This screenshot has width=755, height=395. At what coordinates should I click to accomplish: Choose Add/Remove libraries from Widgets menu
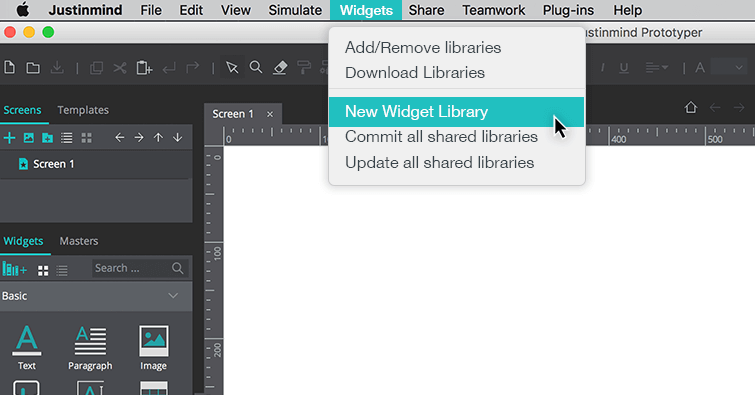click(423, 48)
